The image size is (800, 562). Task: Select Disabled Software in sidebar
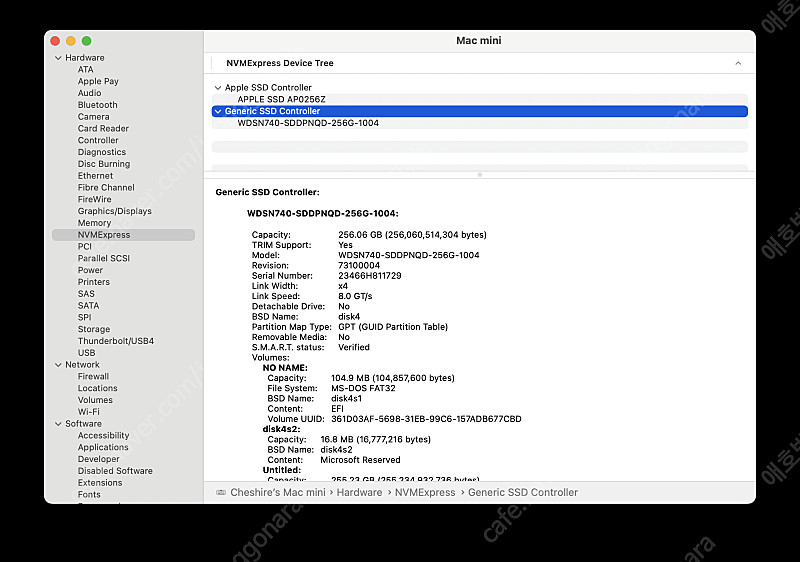click(115, 471)
